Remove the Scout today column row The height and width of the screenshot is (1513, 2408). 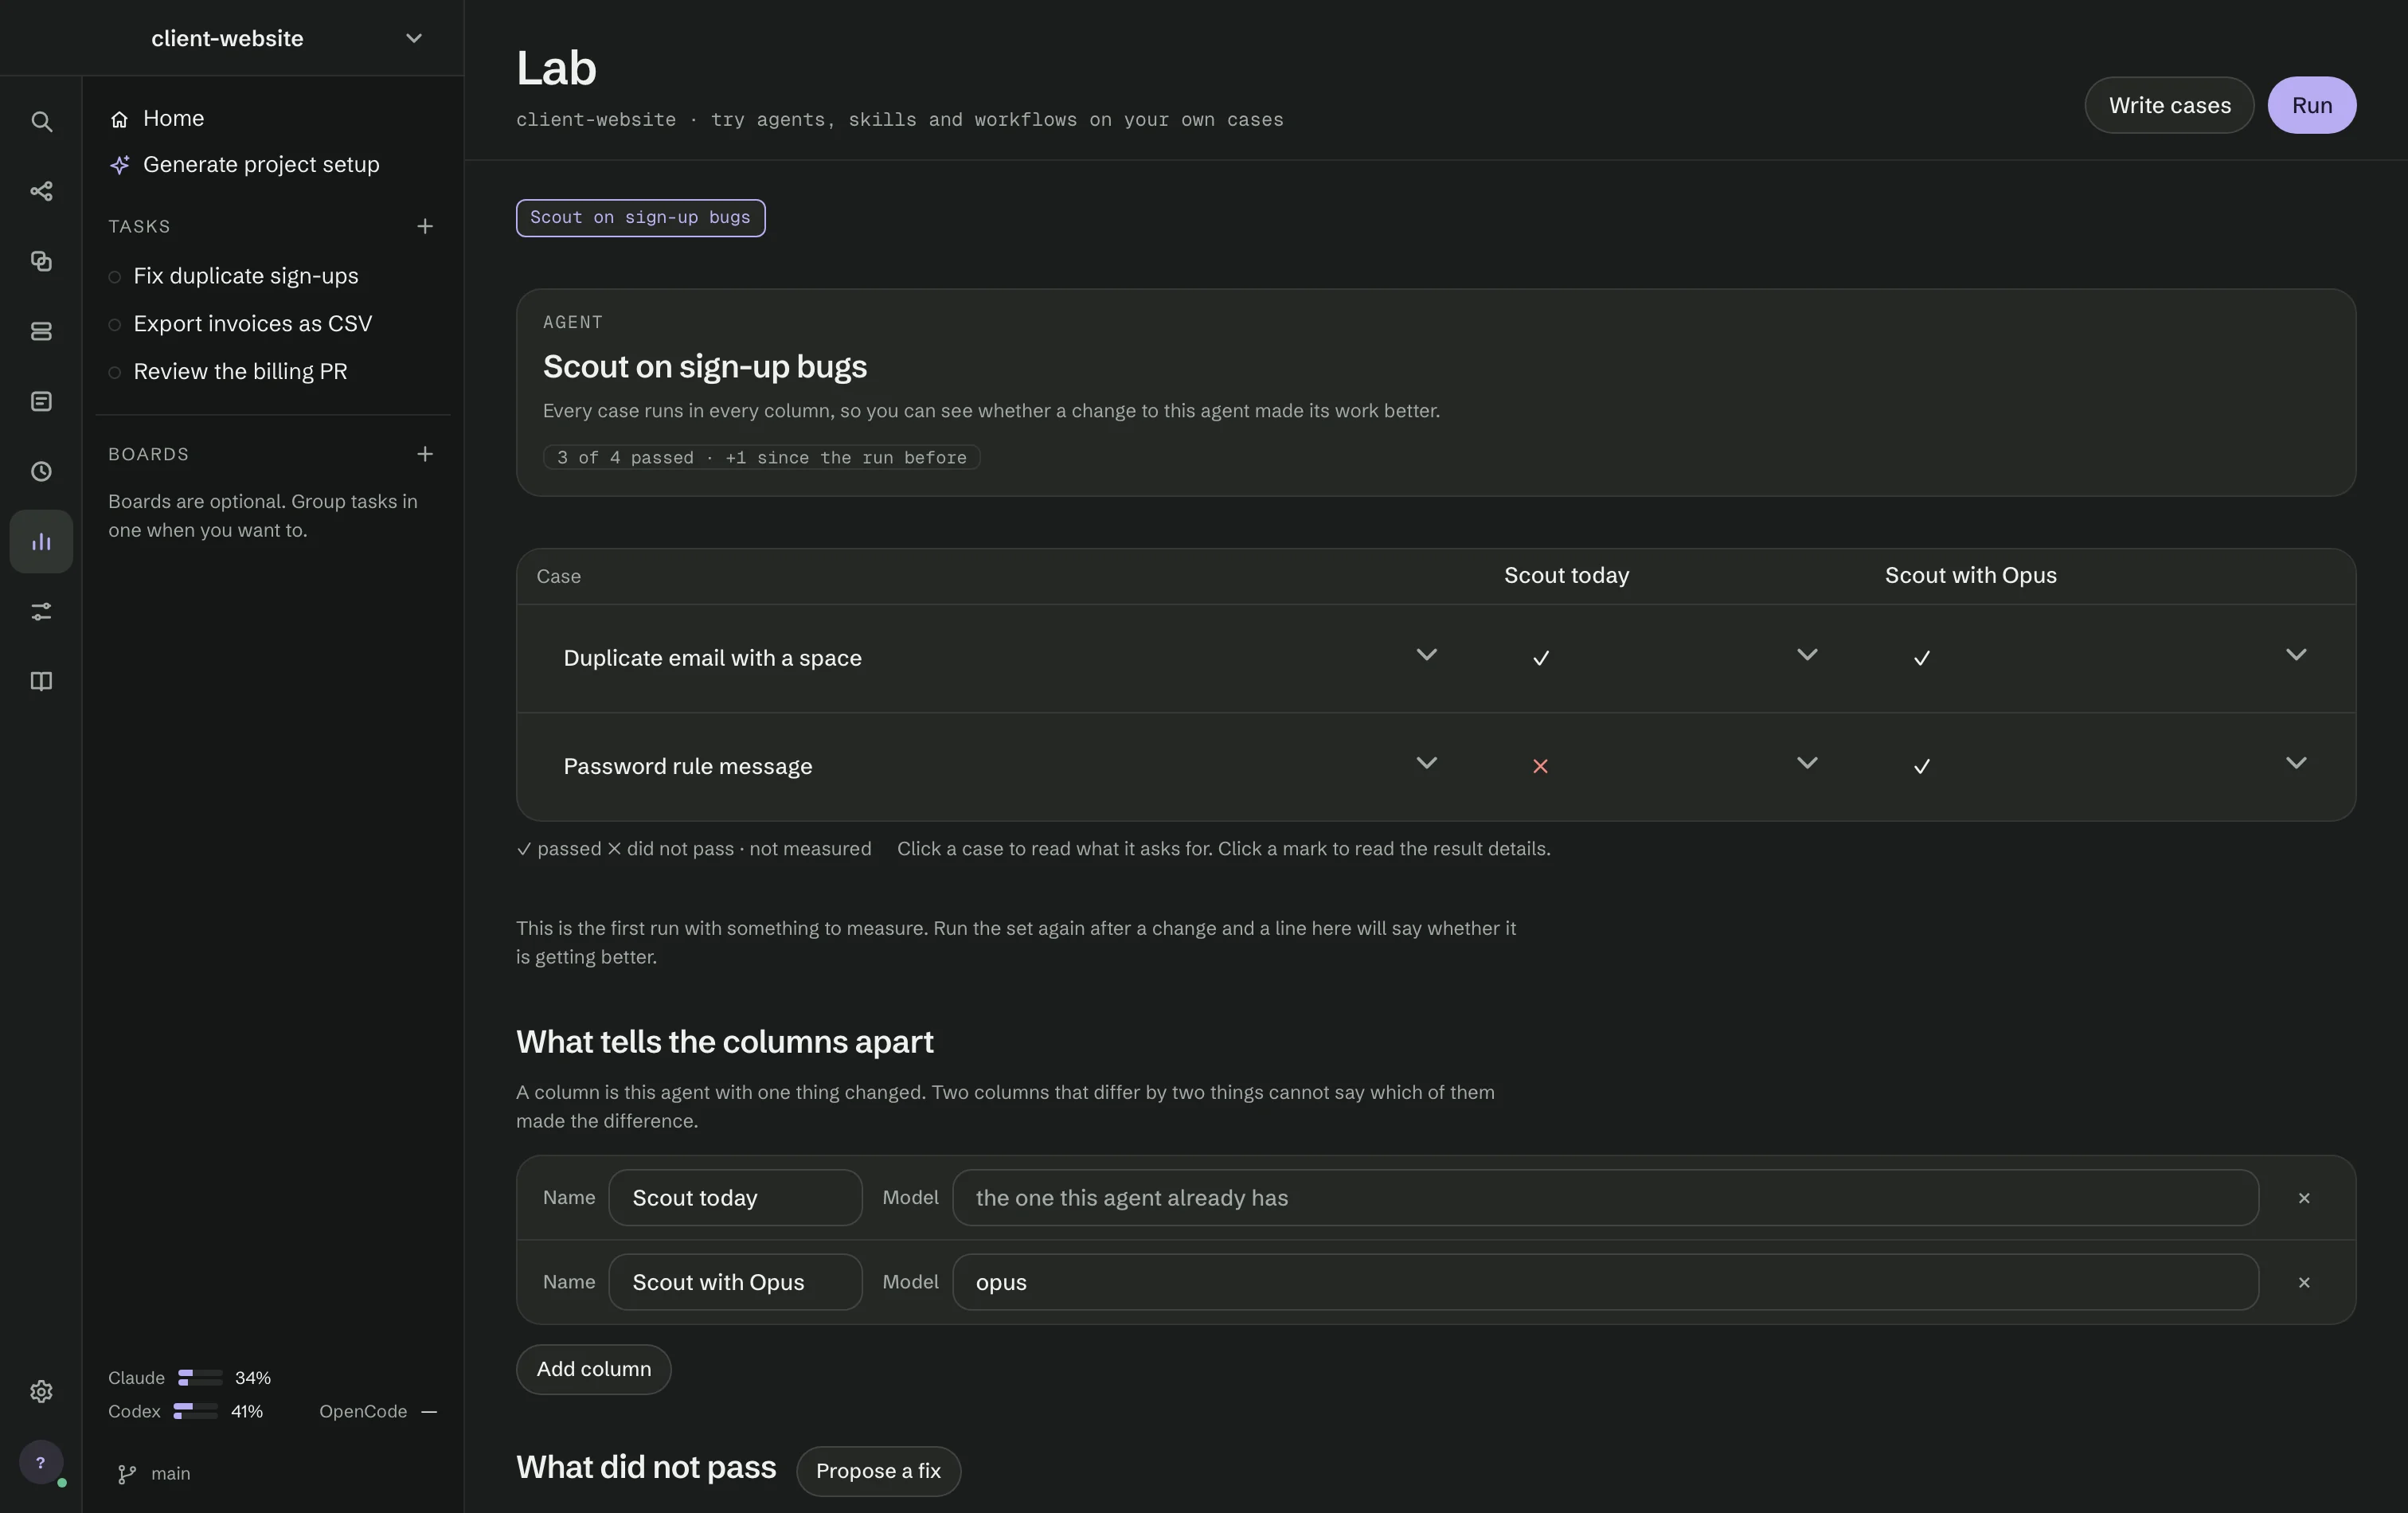2304,1198
